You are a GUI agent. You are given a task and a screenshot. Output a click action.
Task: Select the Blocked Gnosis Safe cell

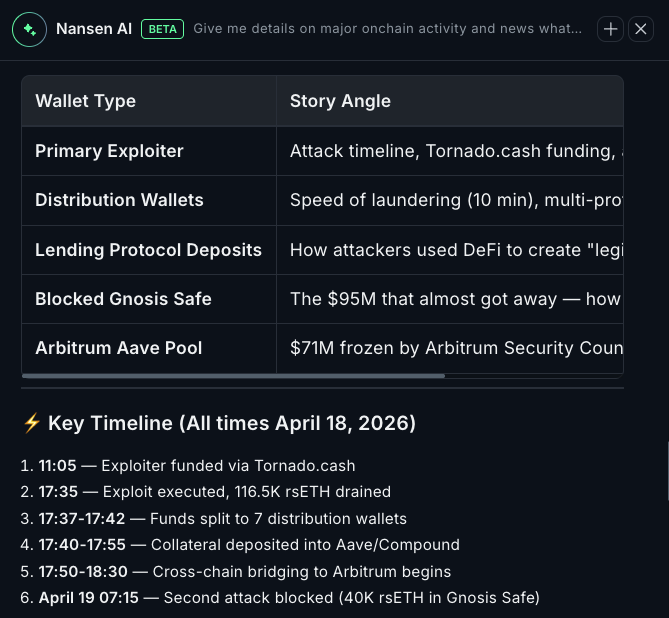[149, 299]
